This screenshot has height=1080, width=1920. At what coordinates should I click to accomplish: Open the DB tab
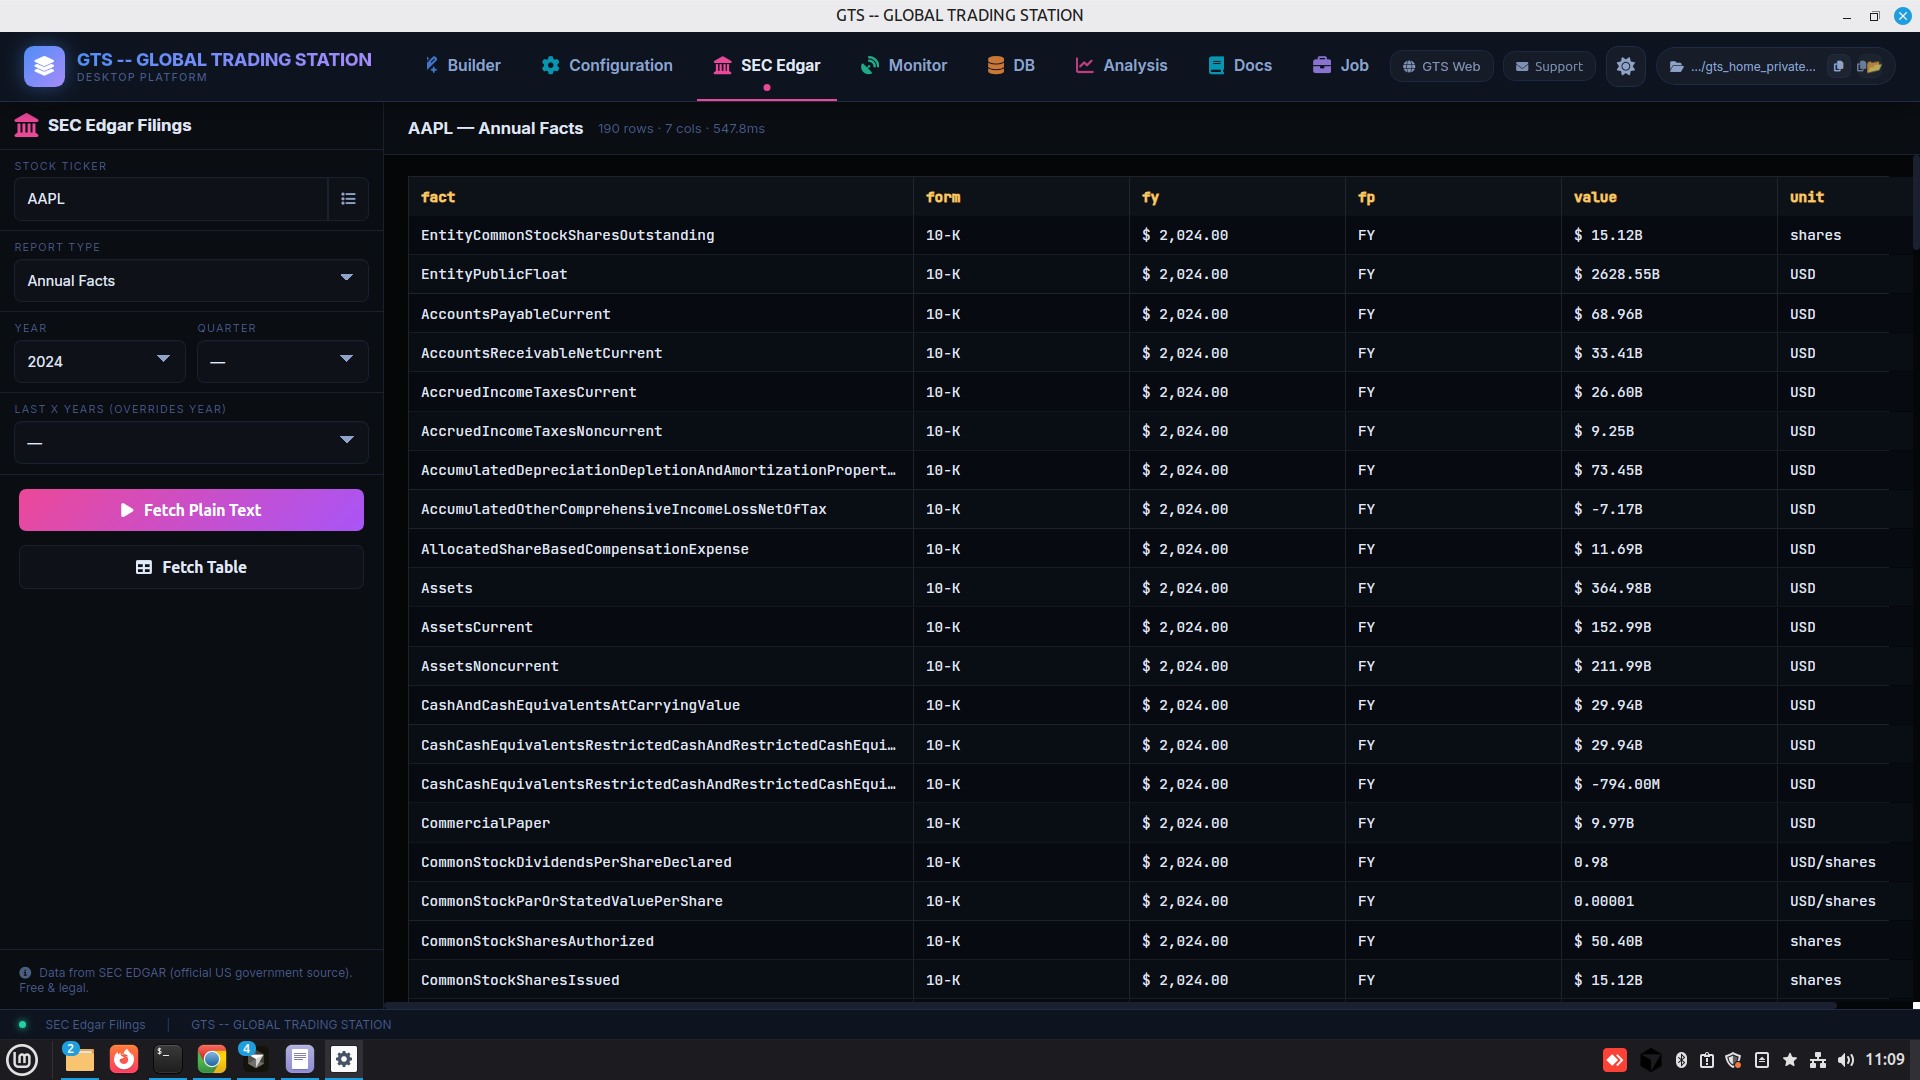[1011, 66]
